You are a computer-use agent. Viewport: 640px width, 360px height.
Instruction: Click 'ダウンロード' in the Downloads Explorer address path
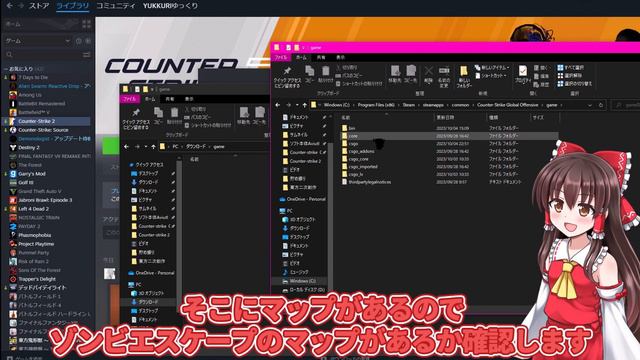[196, 147]
